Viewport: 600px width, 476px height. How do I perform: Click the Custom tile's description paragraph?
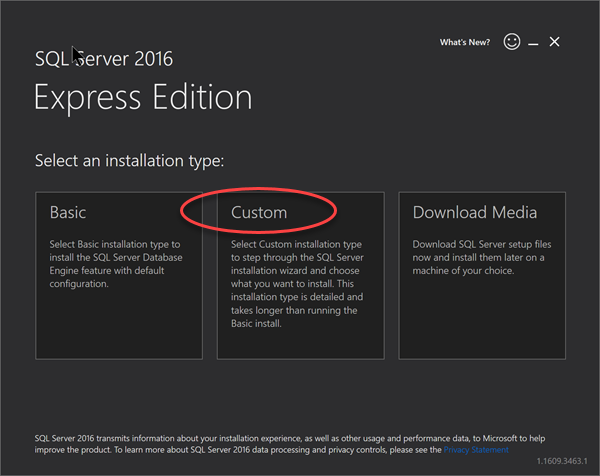pos(297,284)
